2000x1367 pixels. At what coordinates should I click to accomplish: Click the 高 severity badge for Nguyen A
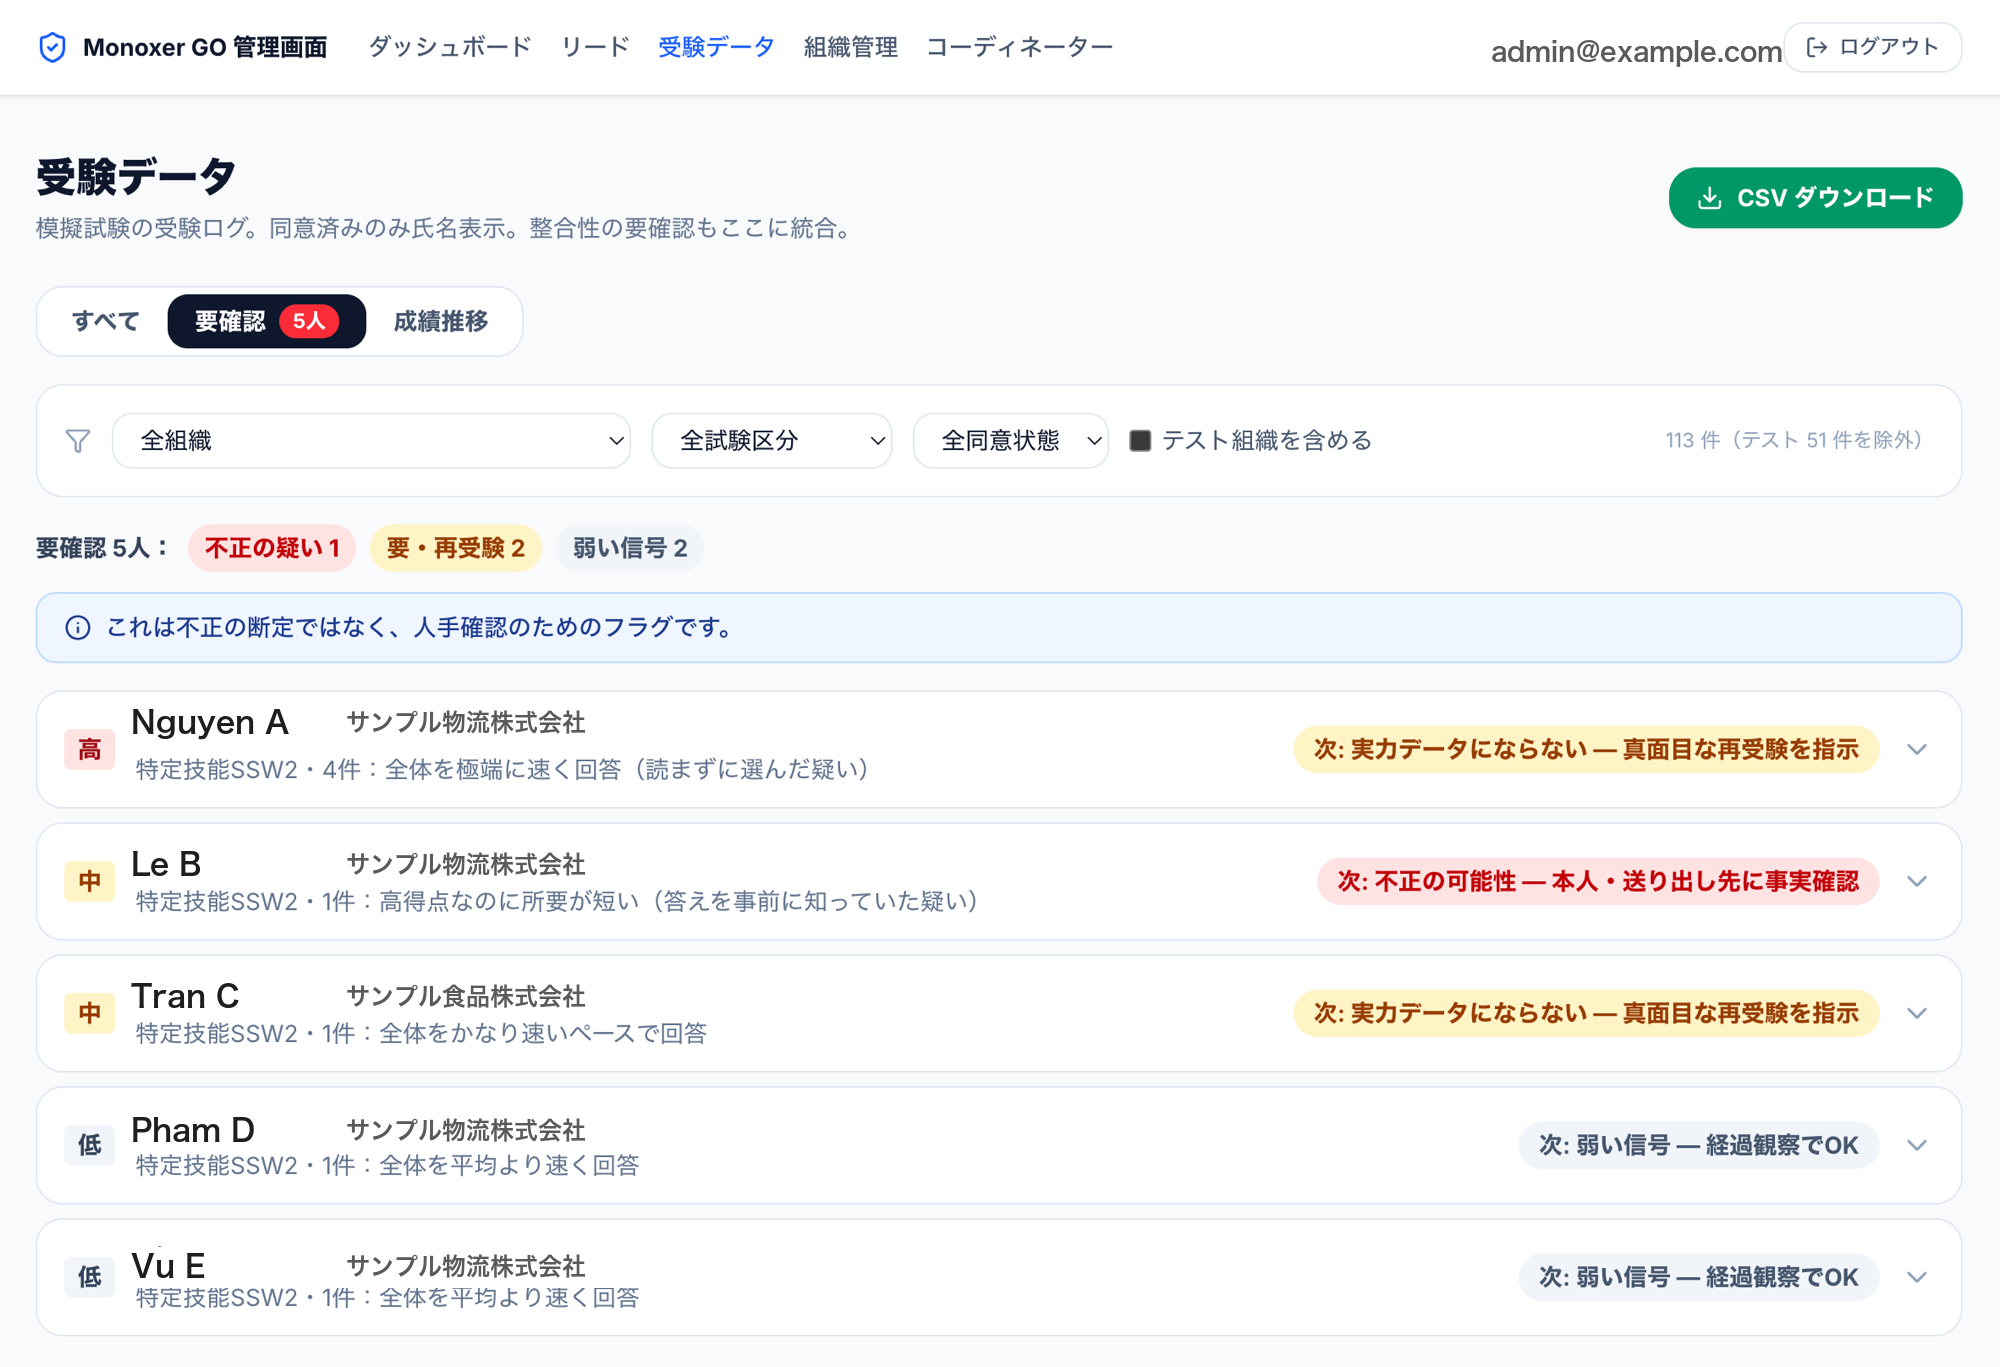coord(90,749)
